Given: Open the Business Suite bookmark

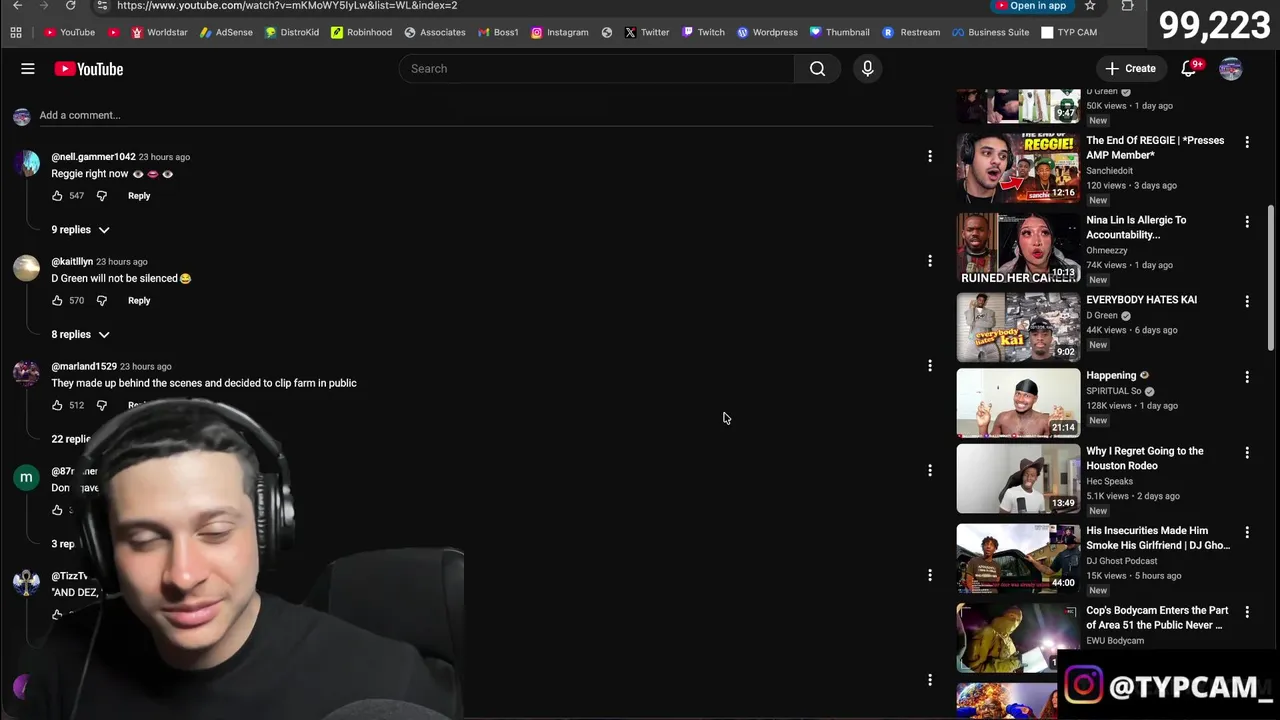Looking at the screenshot, I should (x=990, y=32).
